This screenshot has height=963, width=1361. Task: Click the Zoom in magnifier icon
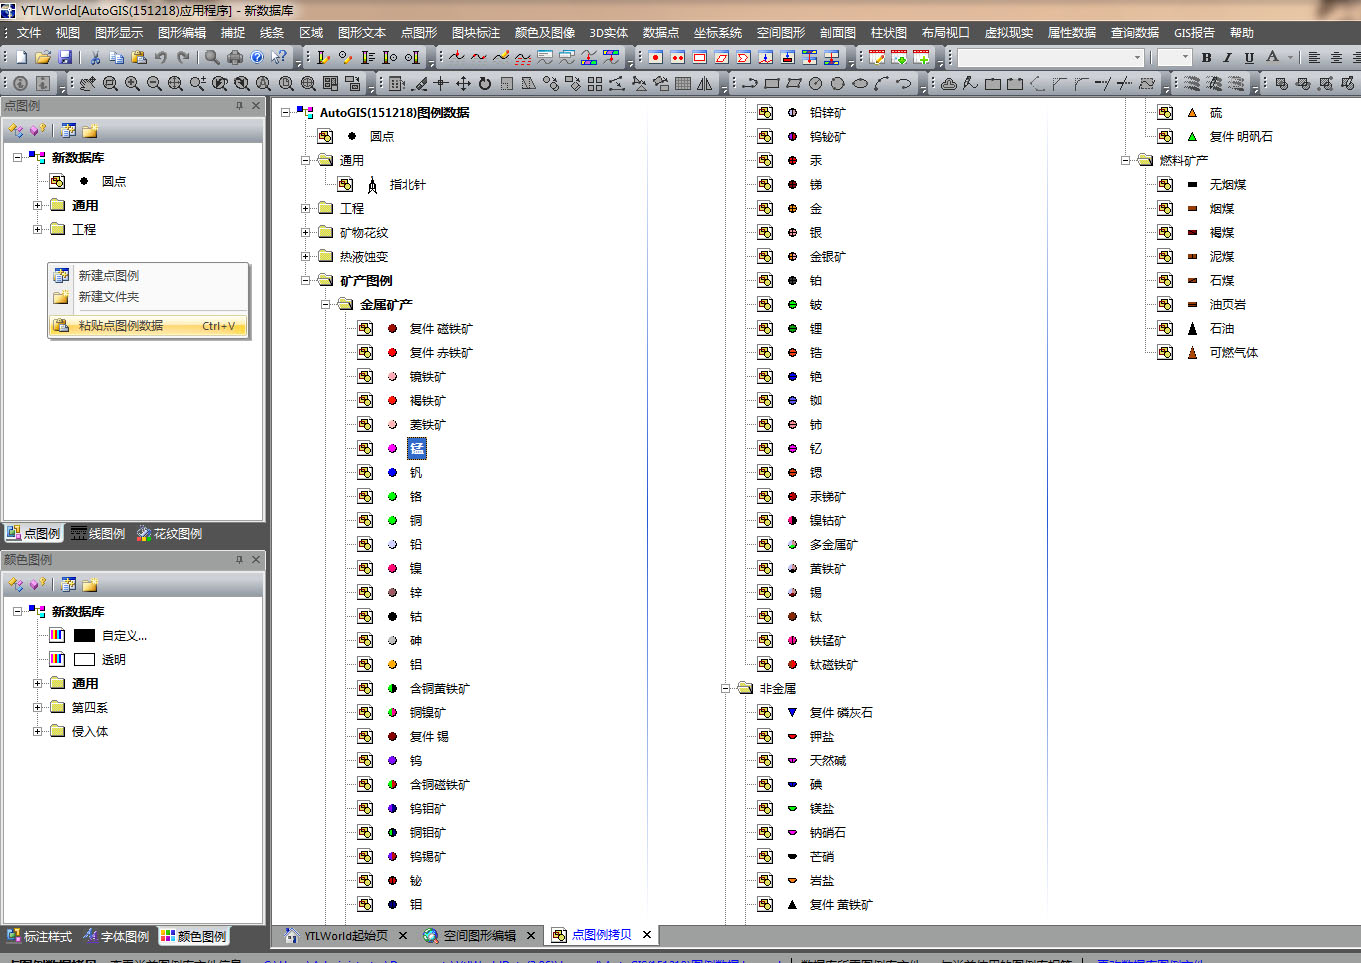[132, 84]
